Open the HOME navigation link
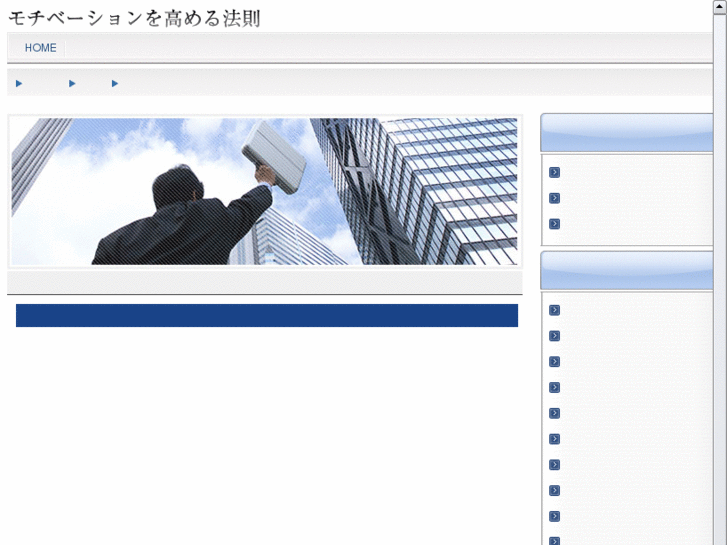The image size is (727, 545). pyautogui.click(x=41, y=48)
